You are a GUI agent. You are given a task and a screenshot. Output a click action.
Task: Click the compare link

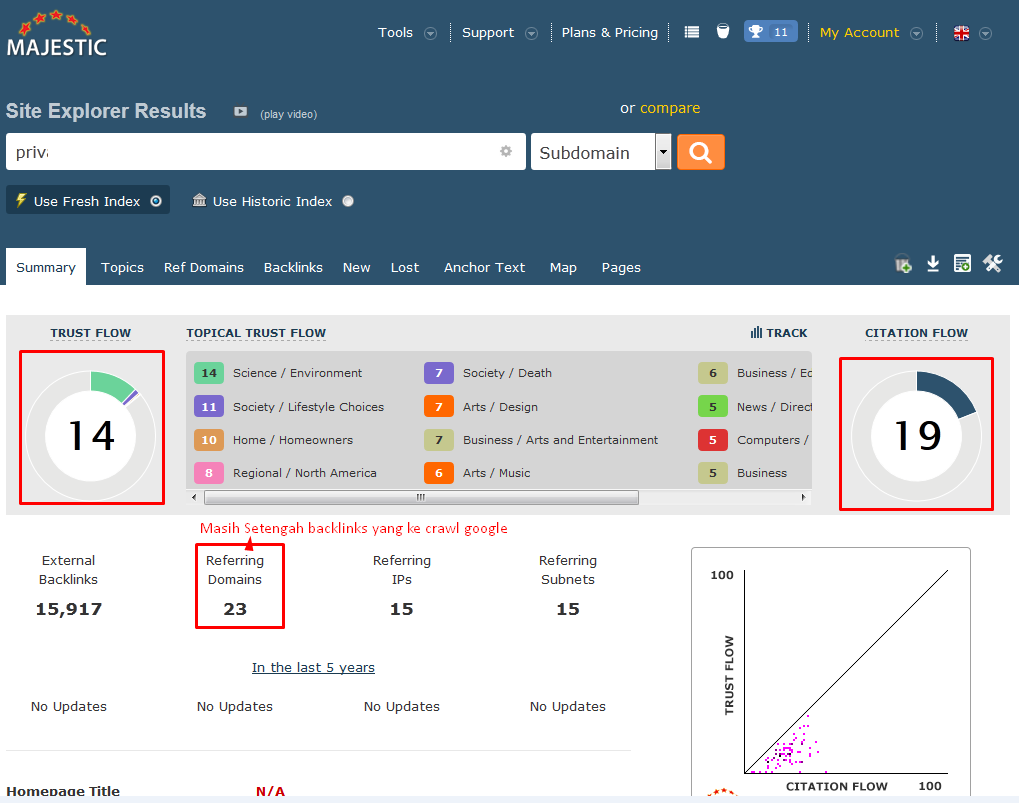tap(670, 108)
